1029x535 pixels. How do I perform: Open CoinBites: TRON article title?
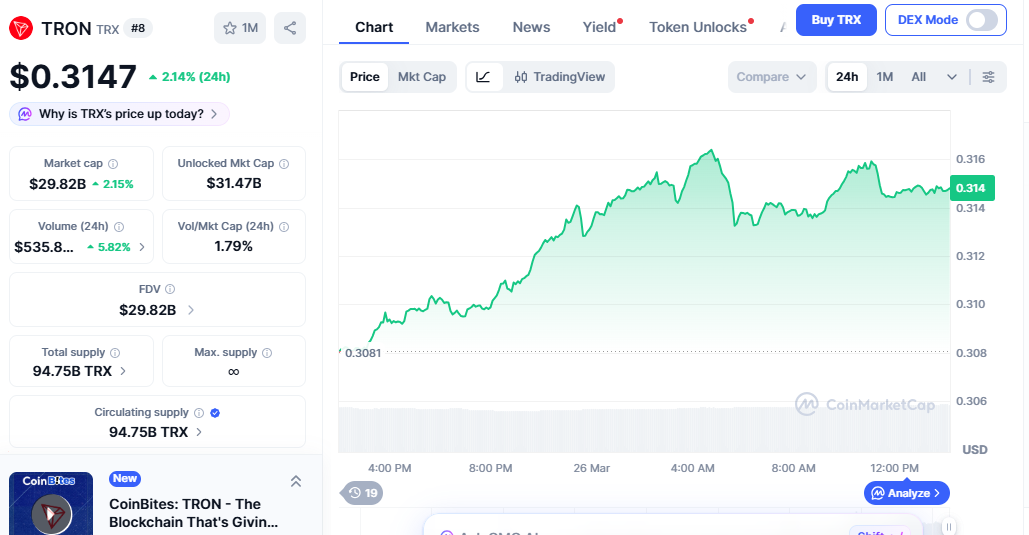click(194, 513)
